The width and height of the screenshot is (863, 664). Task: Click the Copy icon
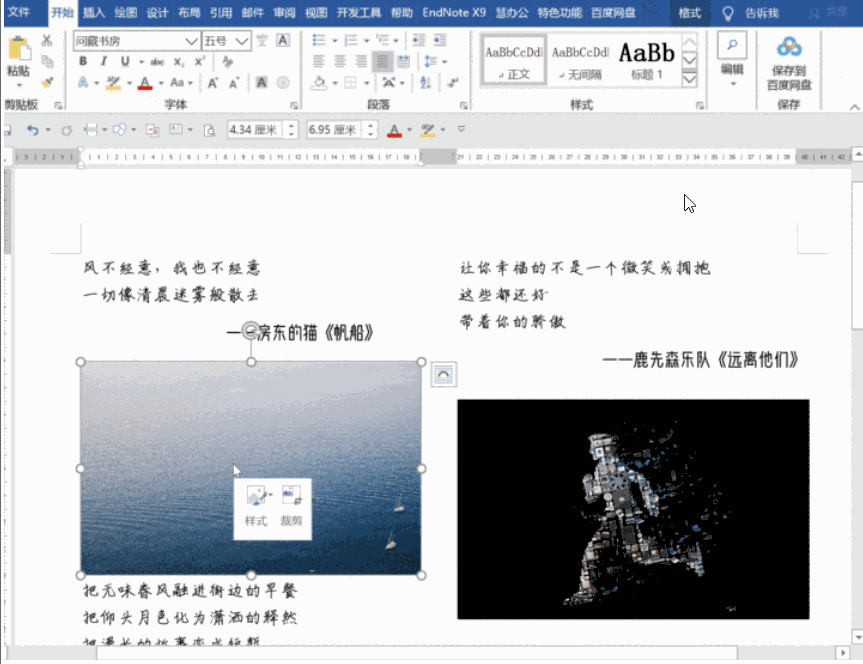click(x=47, y=61)
